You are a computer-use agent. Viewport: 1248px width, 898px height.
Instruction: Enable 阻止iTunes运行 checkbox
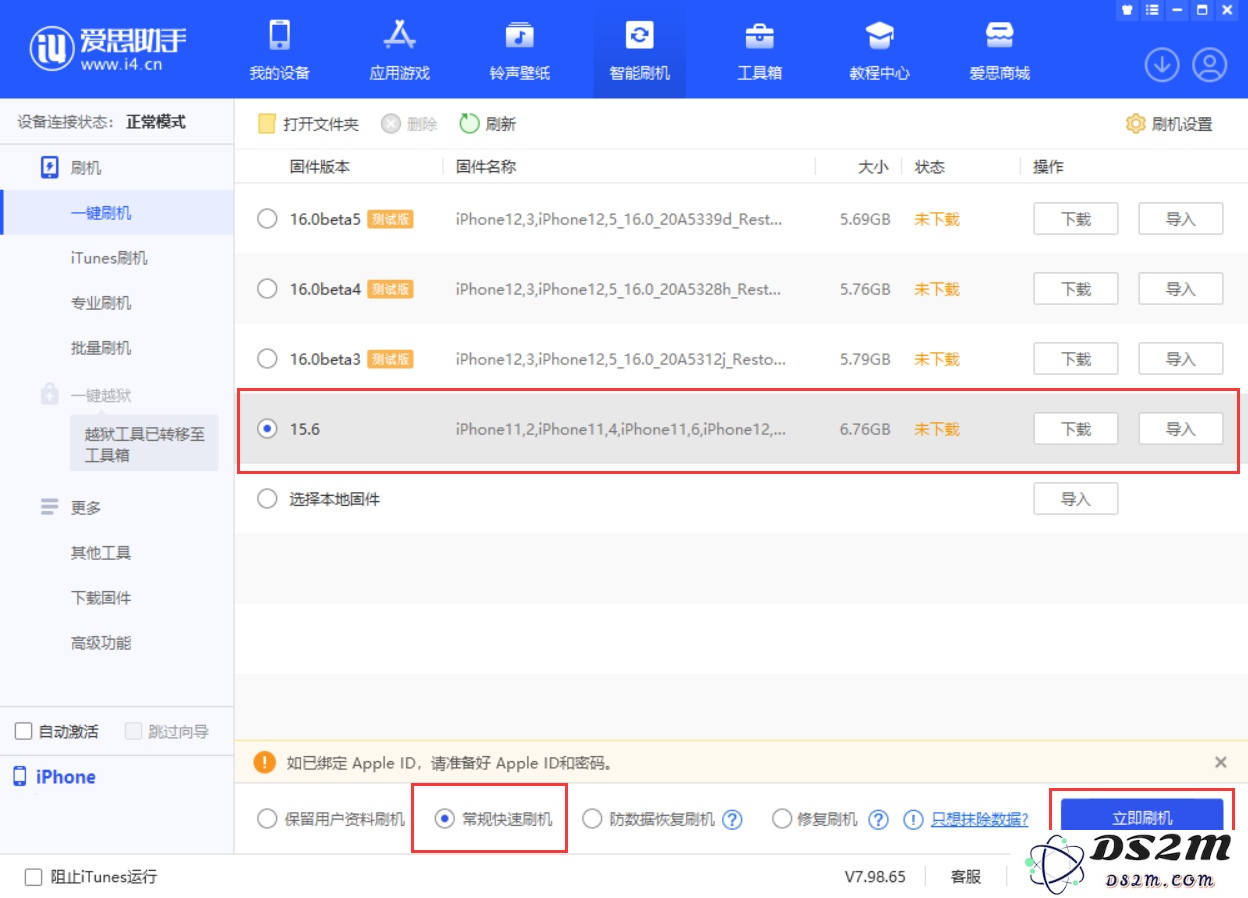pyautogui.click(x=34, y=877)
